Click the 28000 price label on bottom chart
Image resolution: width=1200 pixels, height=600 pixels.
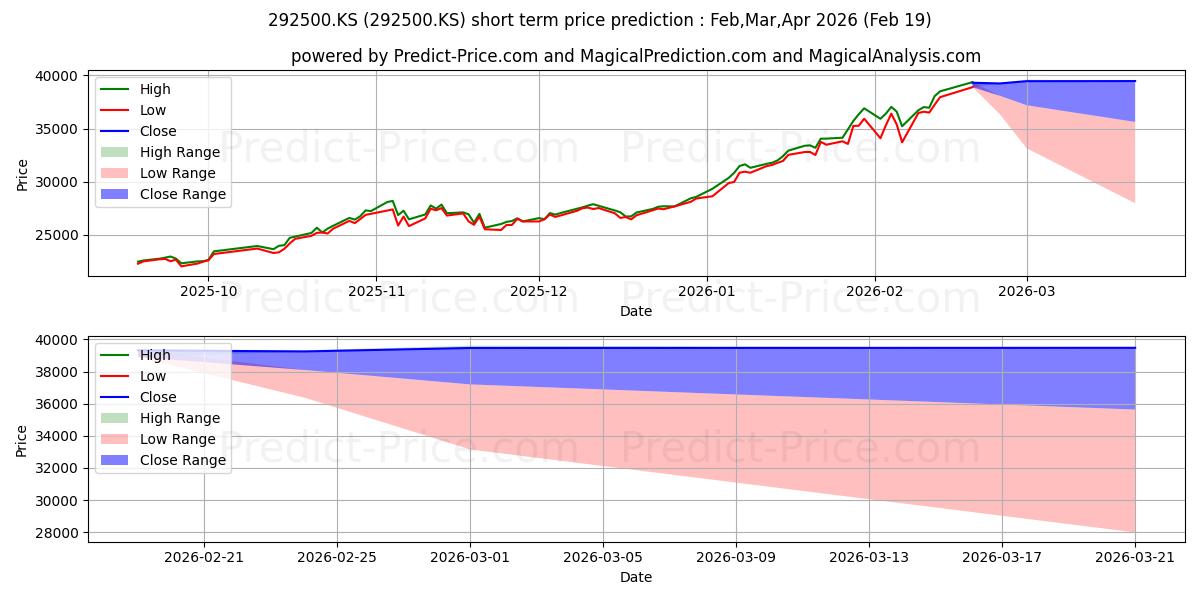coord(57,533)
